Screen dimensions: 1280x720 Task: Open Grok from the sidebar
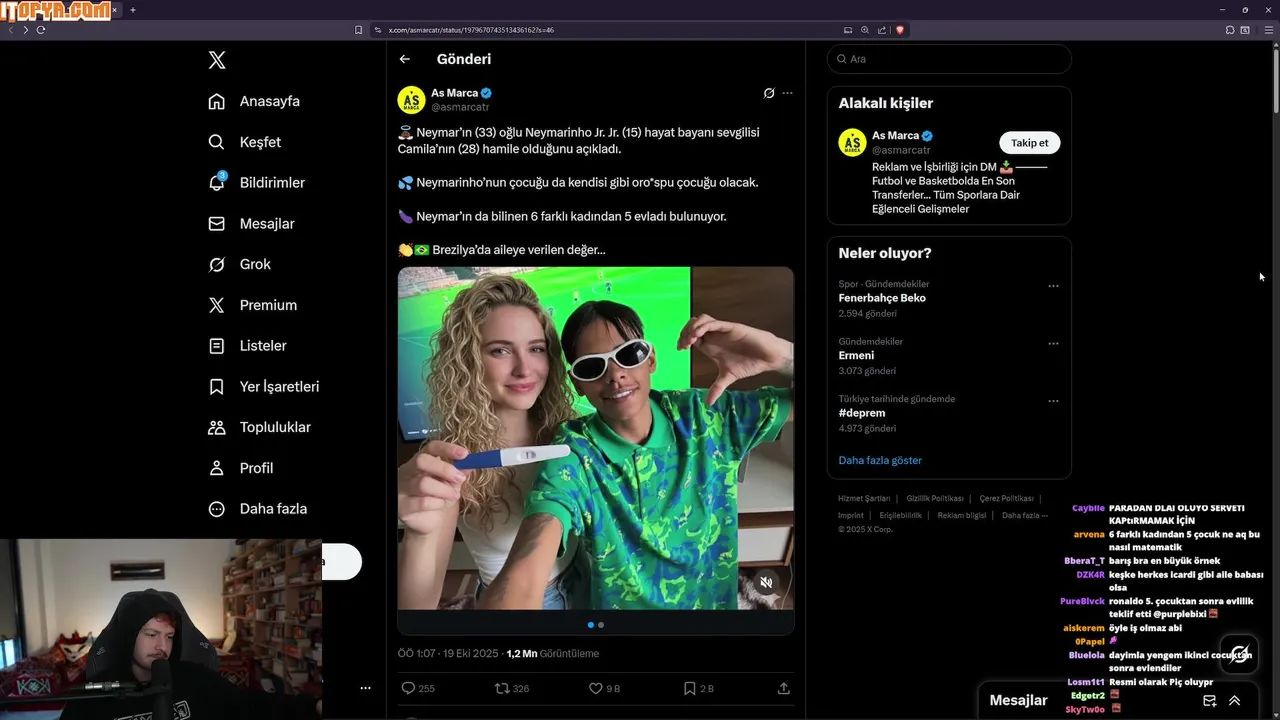point(239,264)
